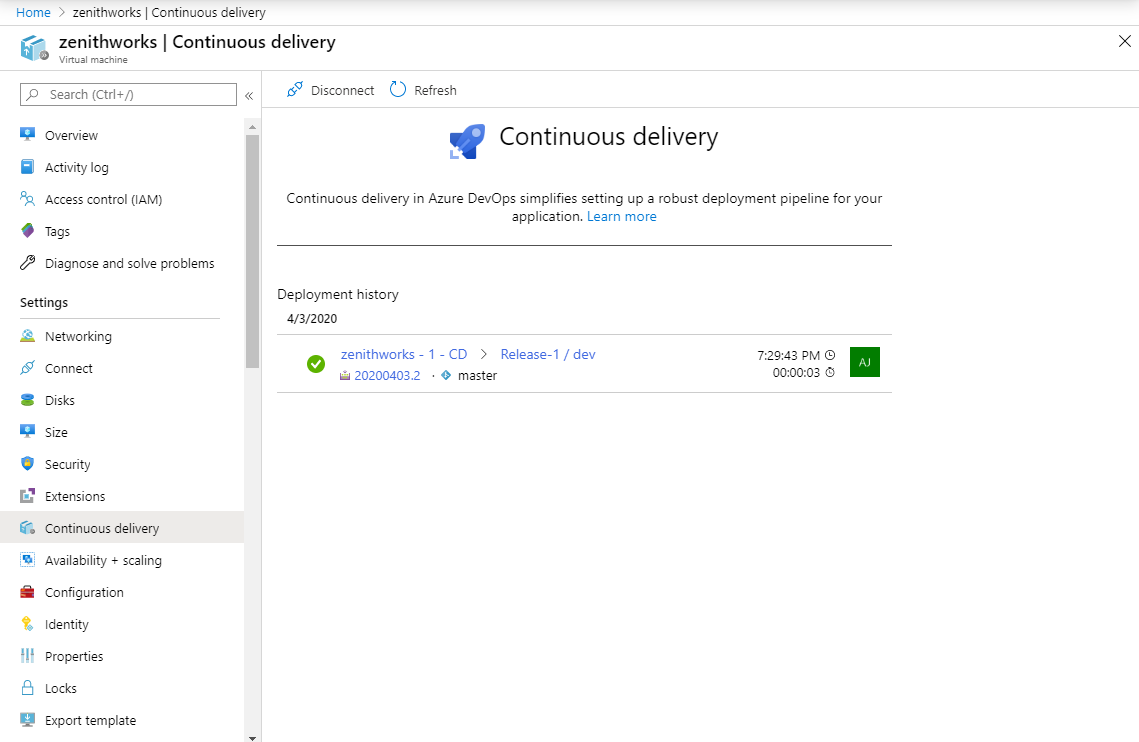Open the Locks blade icon
The height and width of the screenshot is (742, 1139).
coord(28,688)
